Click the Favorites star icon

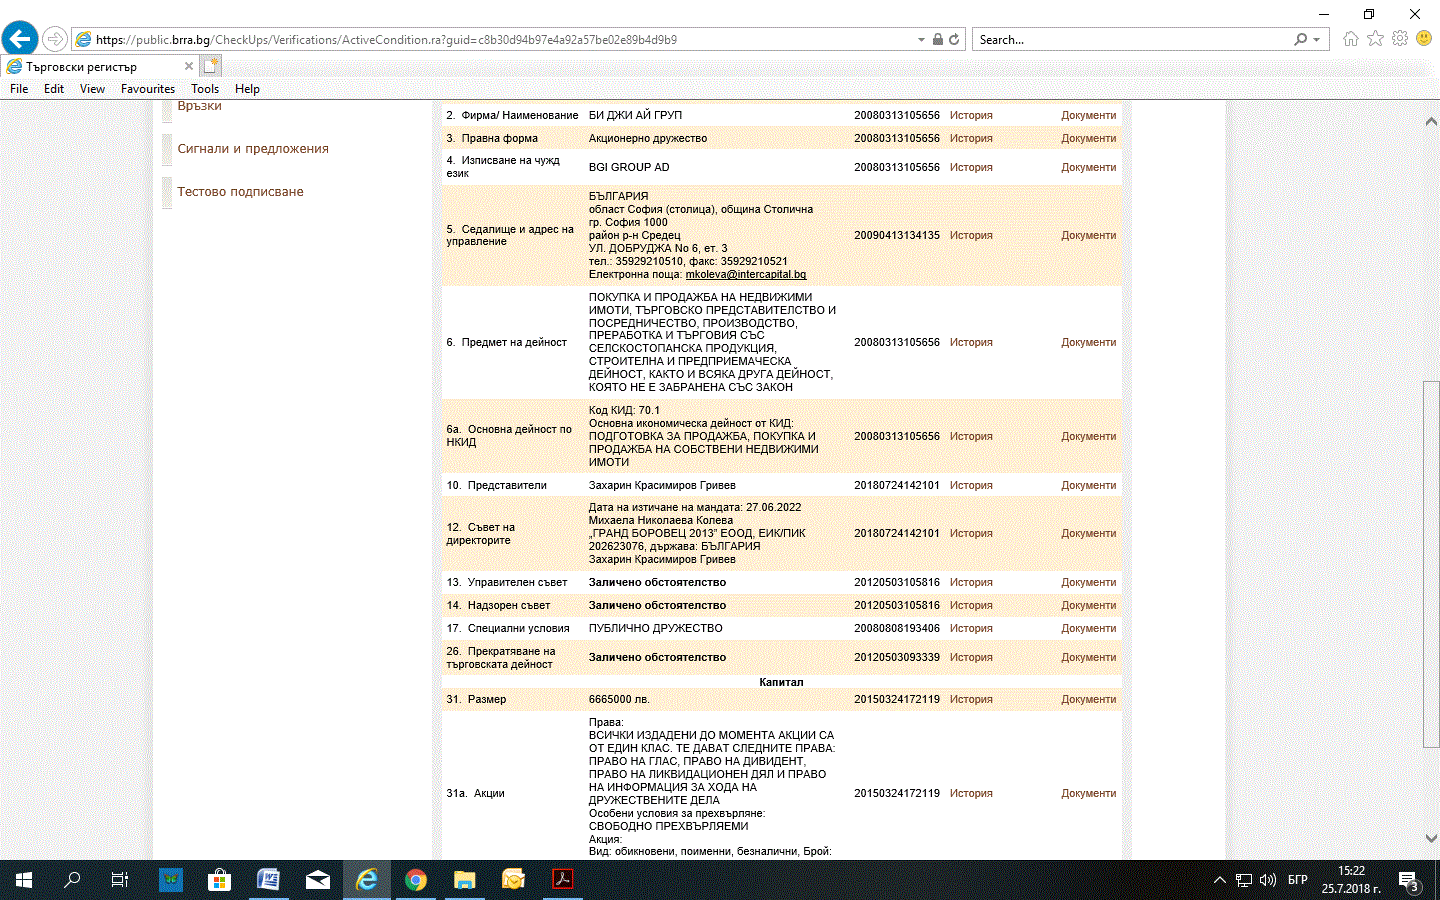pos(1376,39)
